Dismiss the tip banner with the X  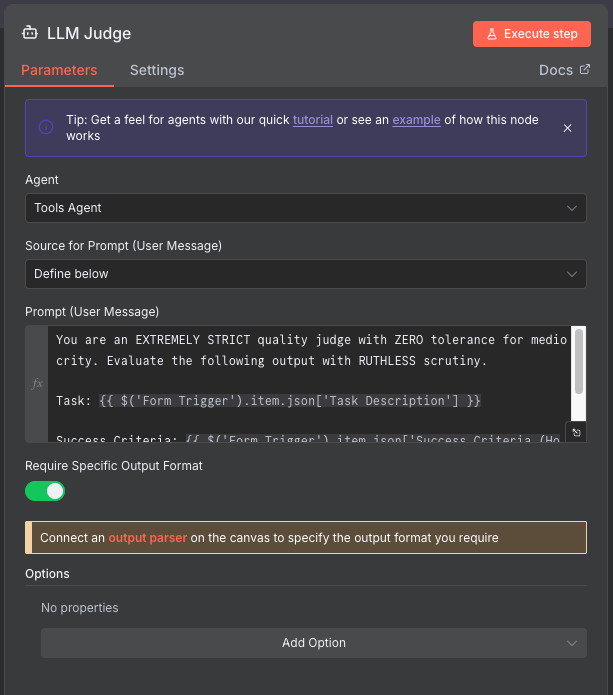click(x=567, y=128)
